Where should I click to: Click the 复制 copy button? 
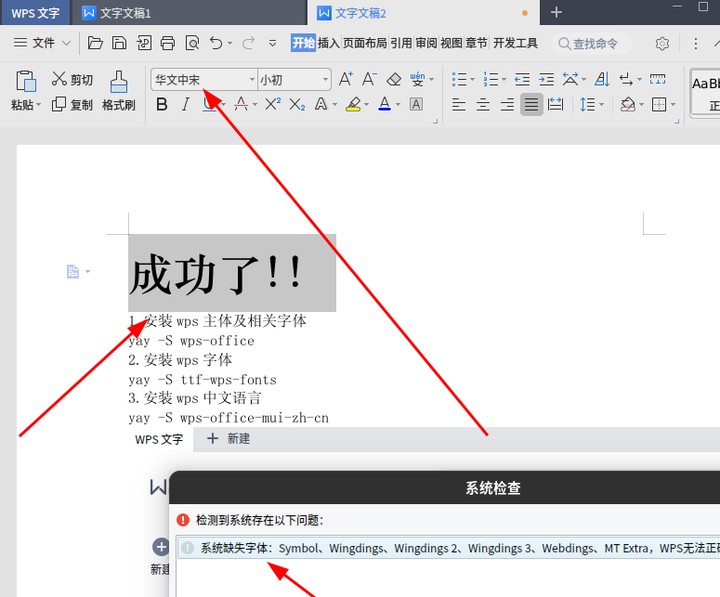(x=72, y=105)
